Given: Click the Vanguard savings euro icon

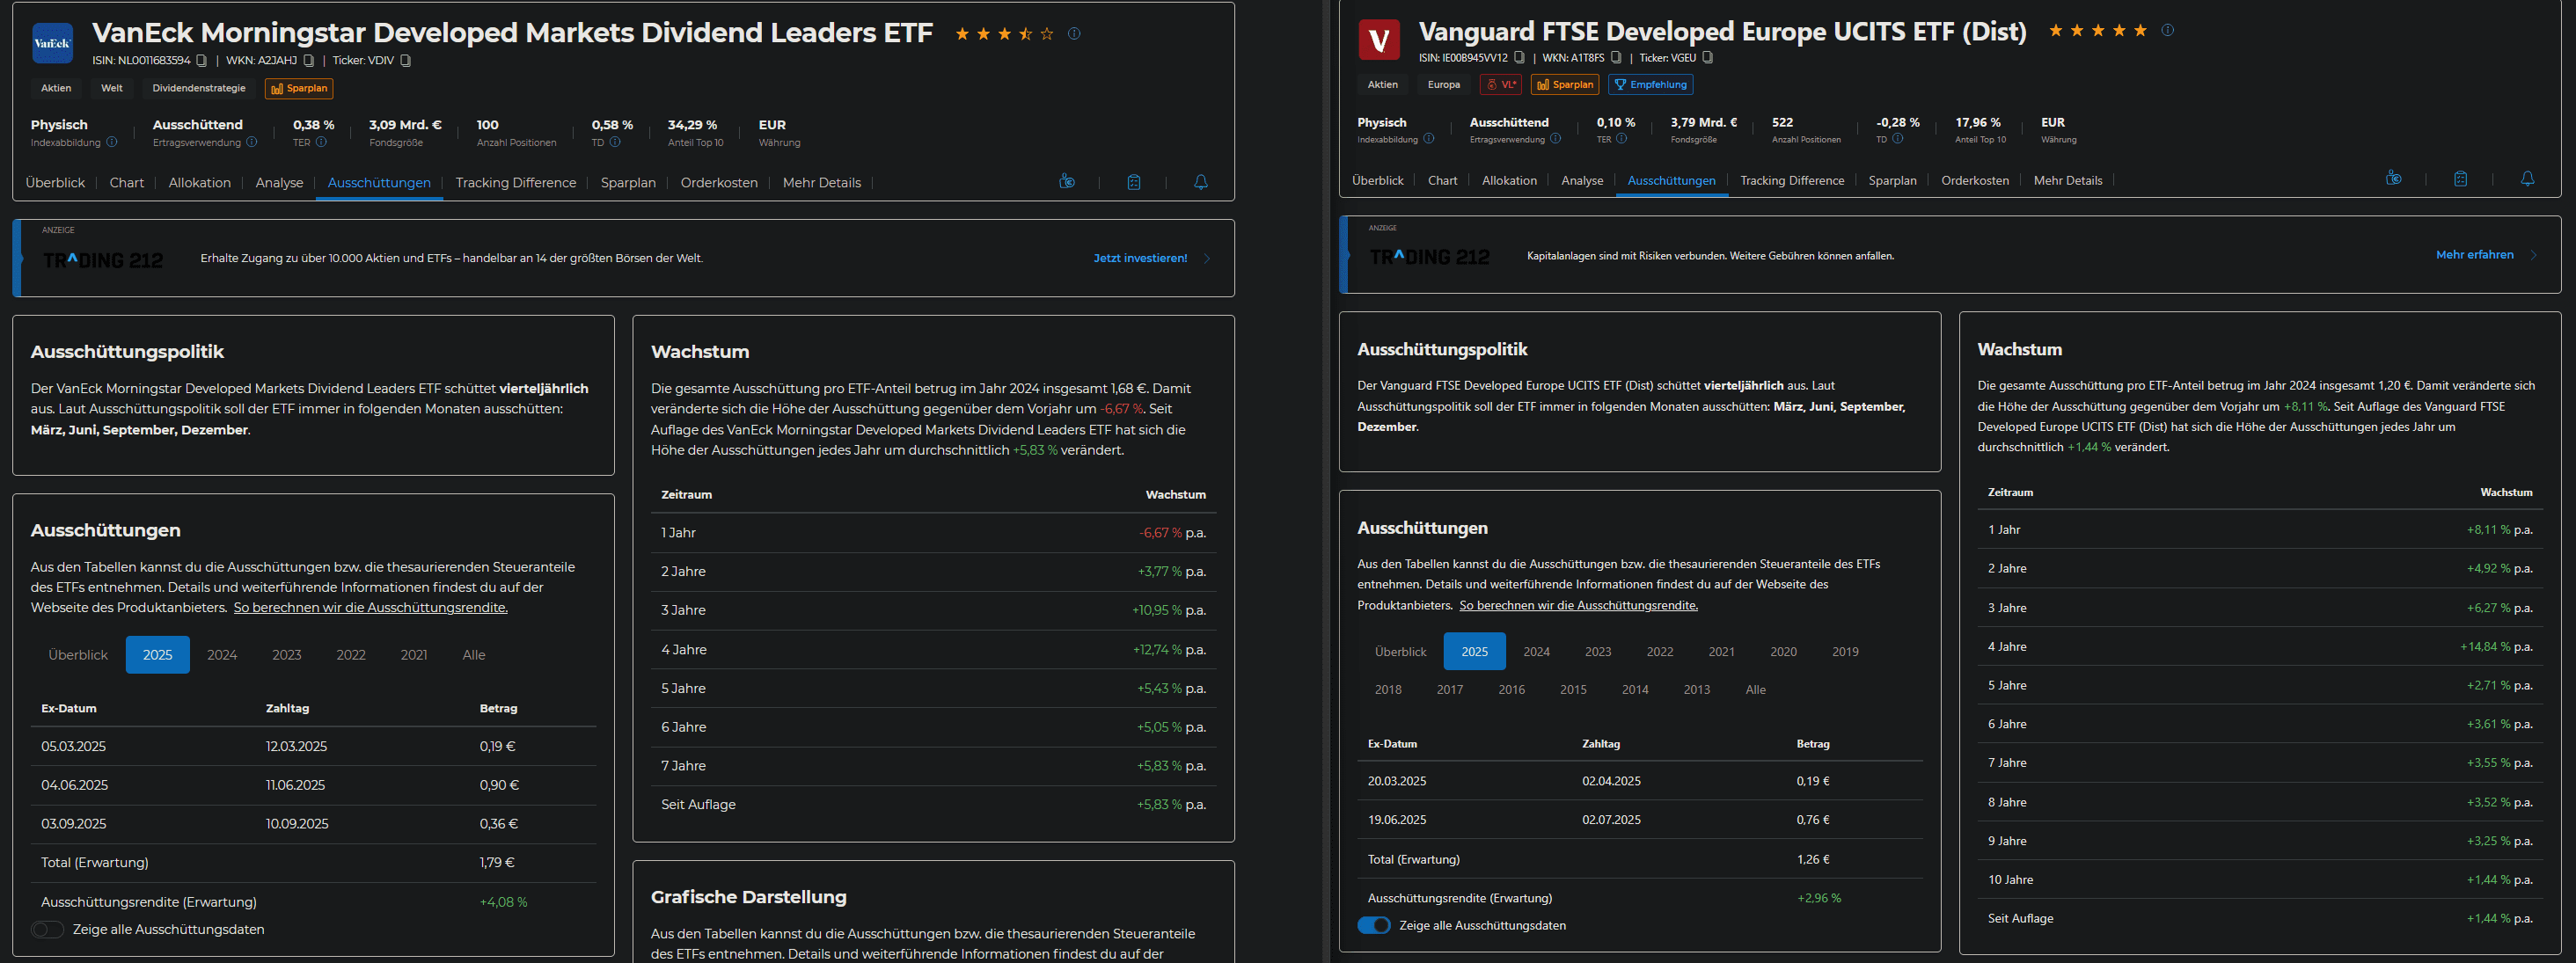Looking at the screenshot, I should coord(2393,179).
